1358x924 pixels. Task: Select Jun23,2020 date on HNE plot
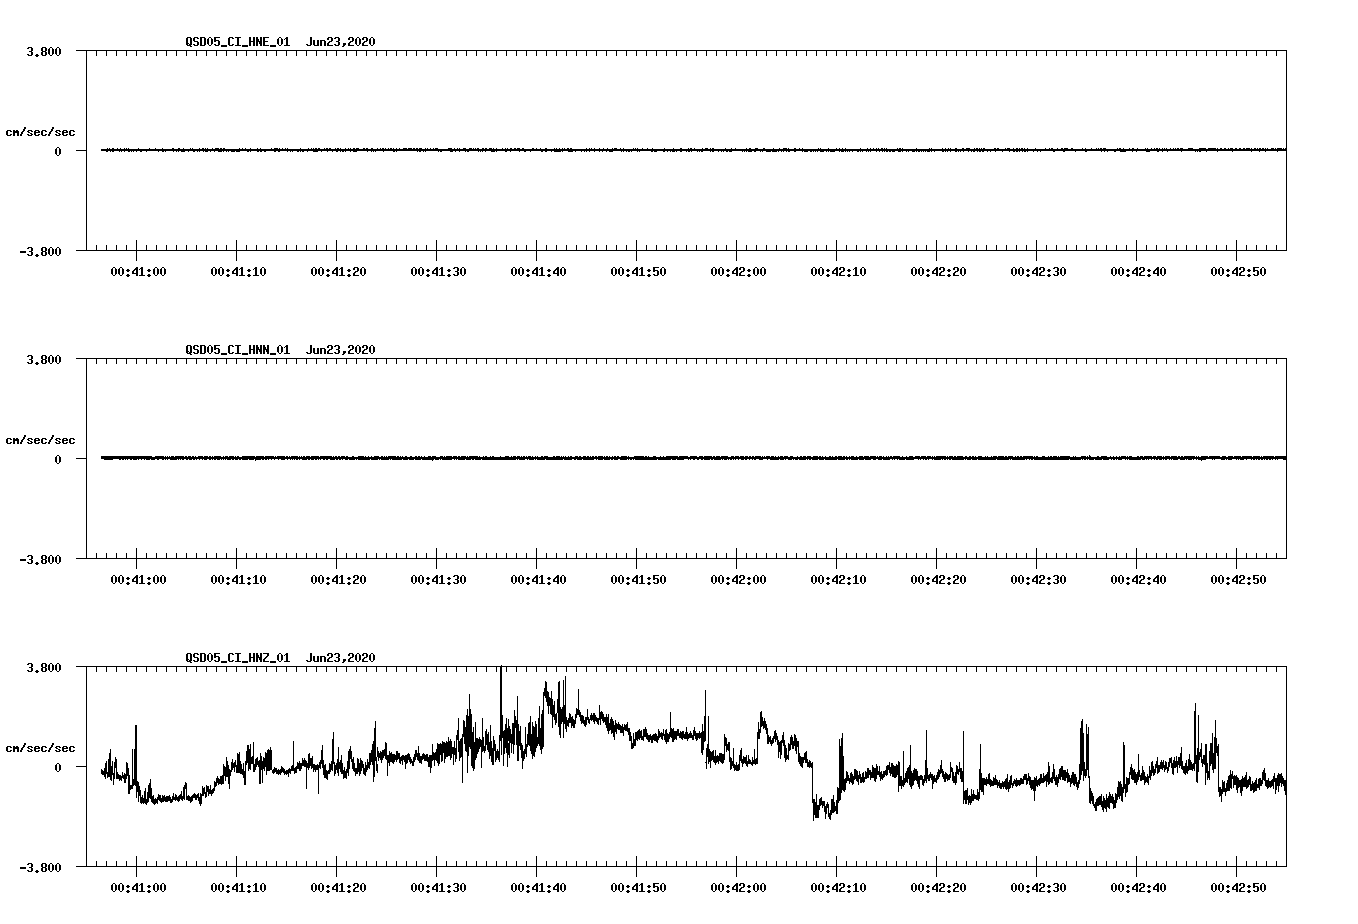(341, 42)
